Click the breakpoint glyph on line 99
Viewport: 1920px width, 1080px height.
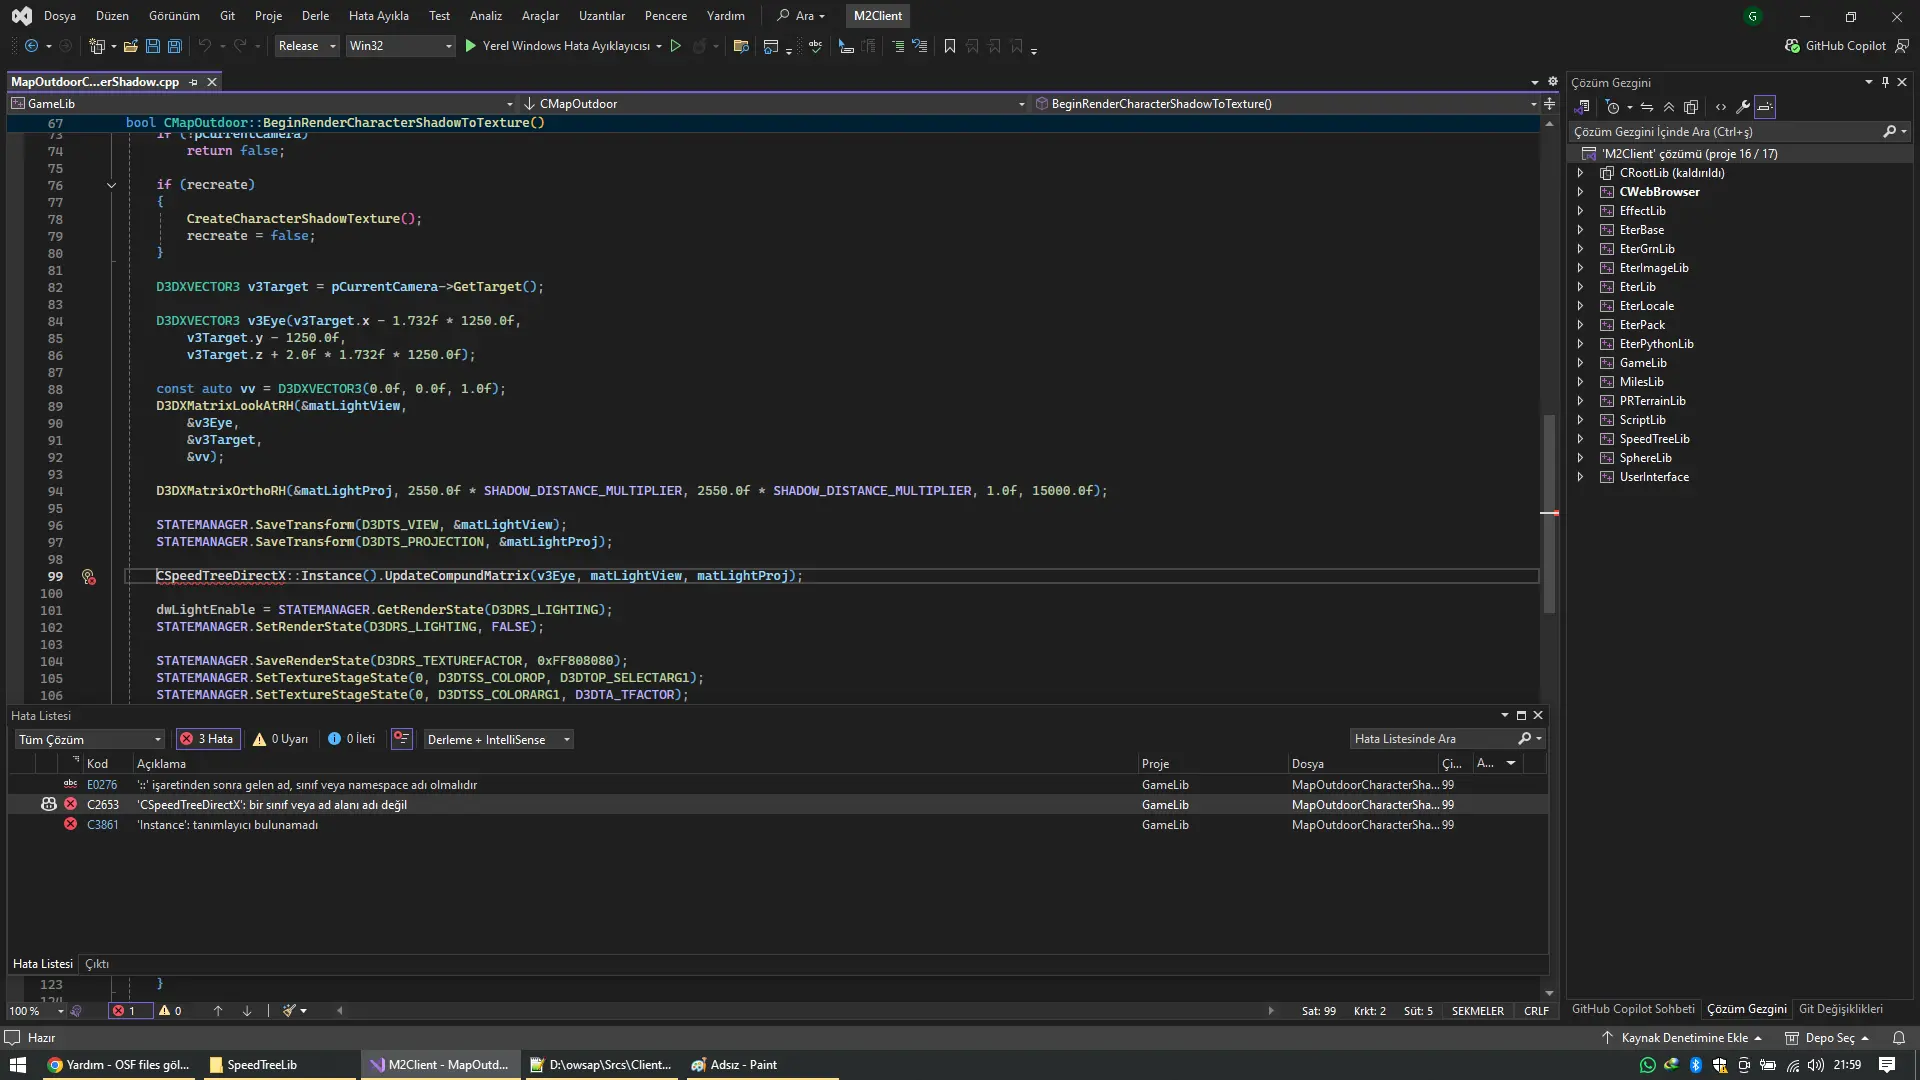88,577
